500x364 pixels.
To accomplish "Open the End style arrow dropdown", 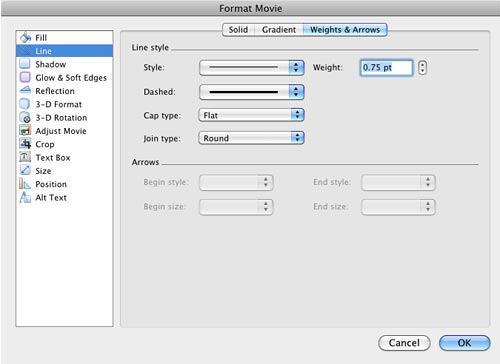I will [398, 182].
